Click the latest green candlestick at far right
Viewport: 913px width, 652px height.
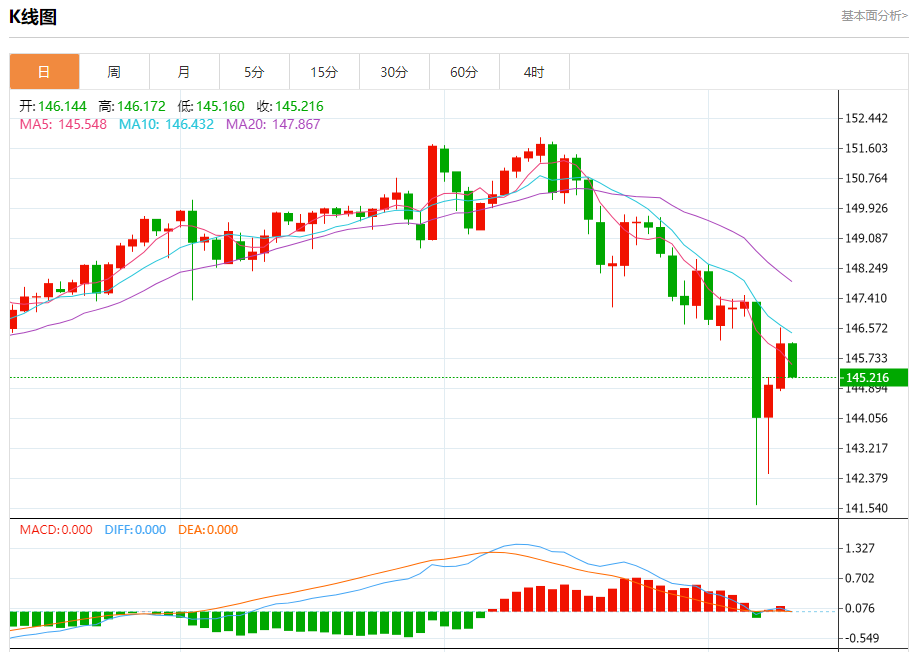pos(792,360)
